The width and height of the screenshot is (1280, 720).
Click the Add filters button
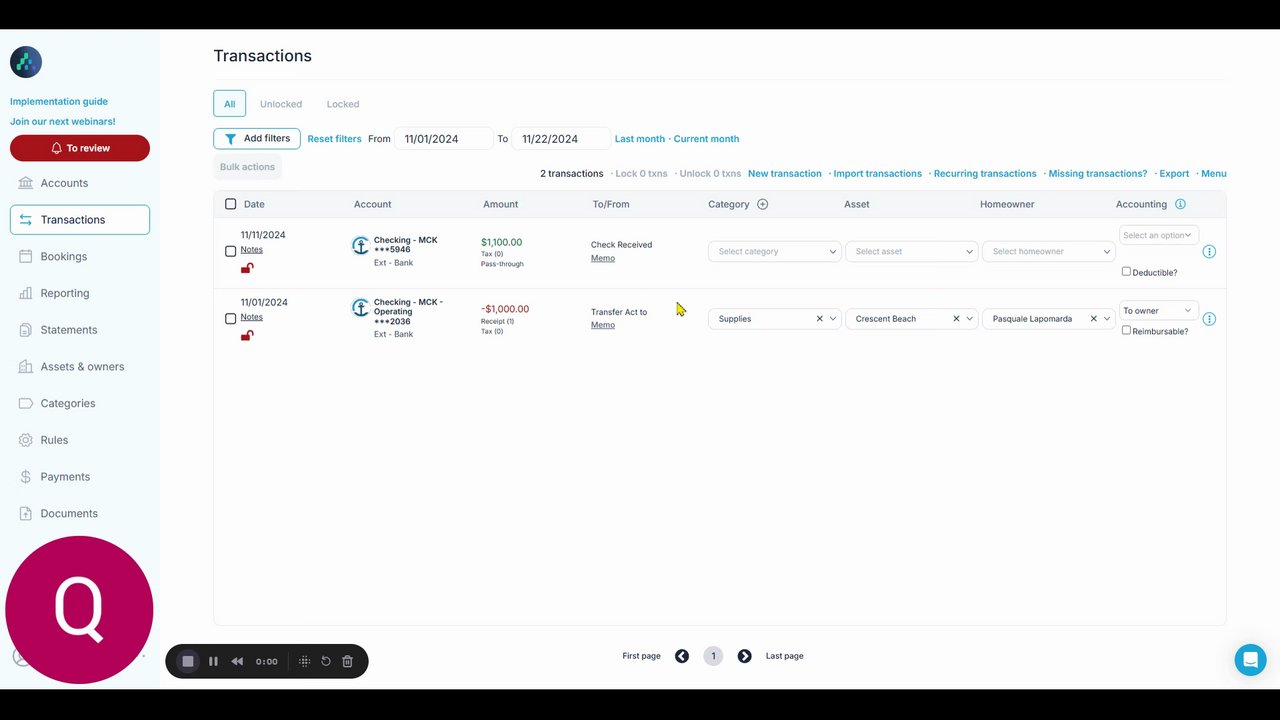(x=257, y=139)
